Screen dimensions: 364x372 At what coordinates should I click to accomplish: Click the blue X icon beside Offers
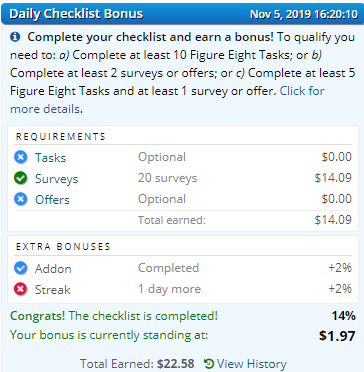(x=20, y=199)
